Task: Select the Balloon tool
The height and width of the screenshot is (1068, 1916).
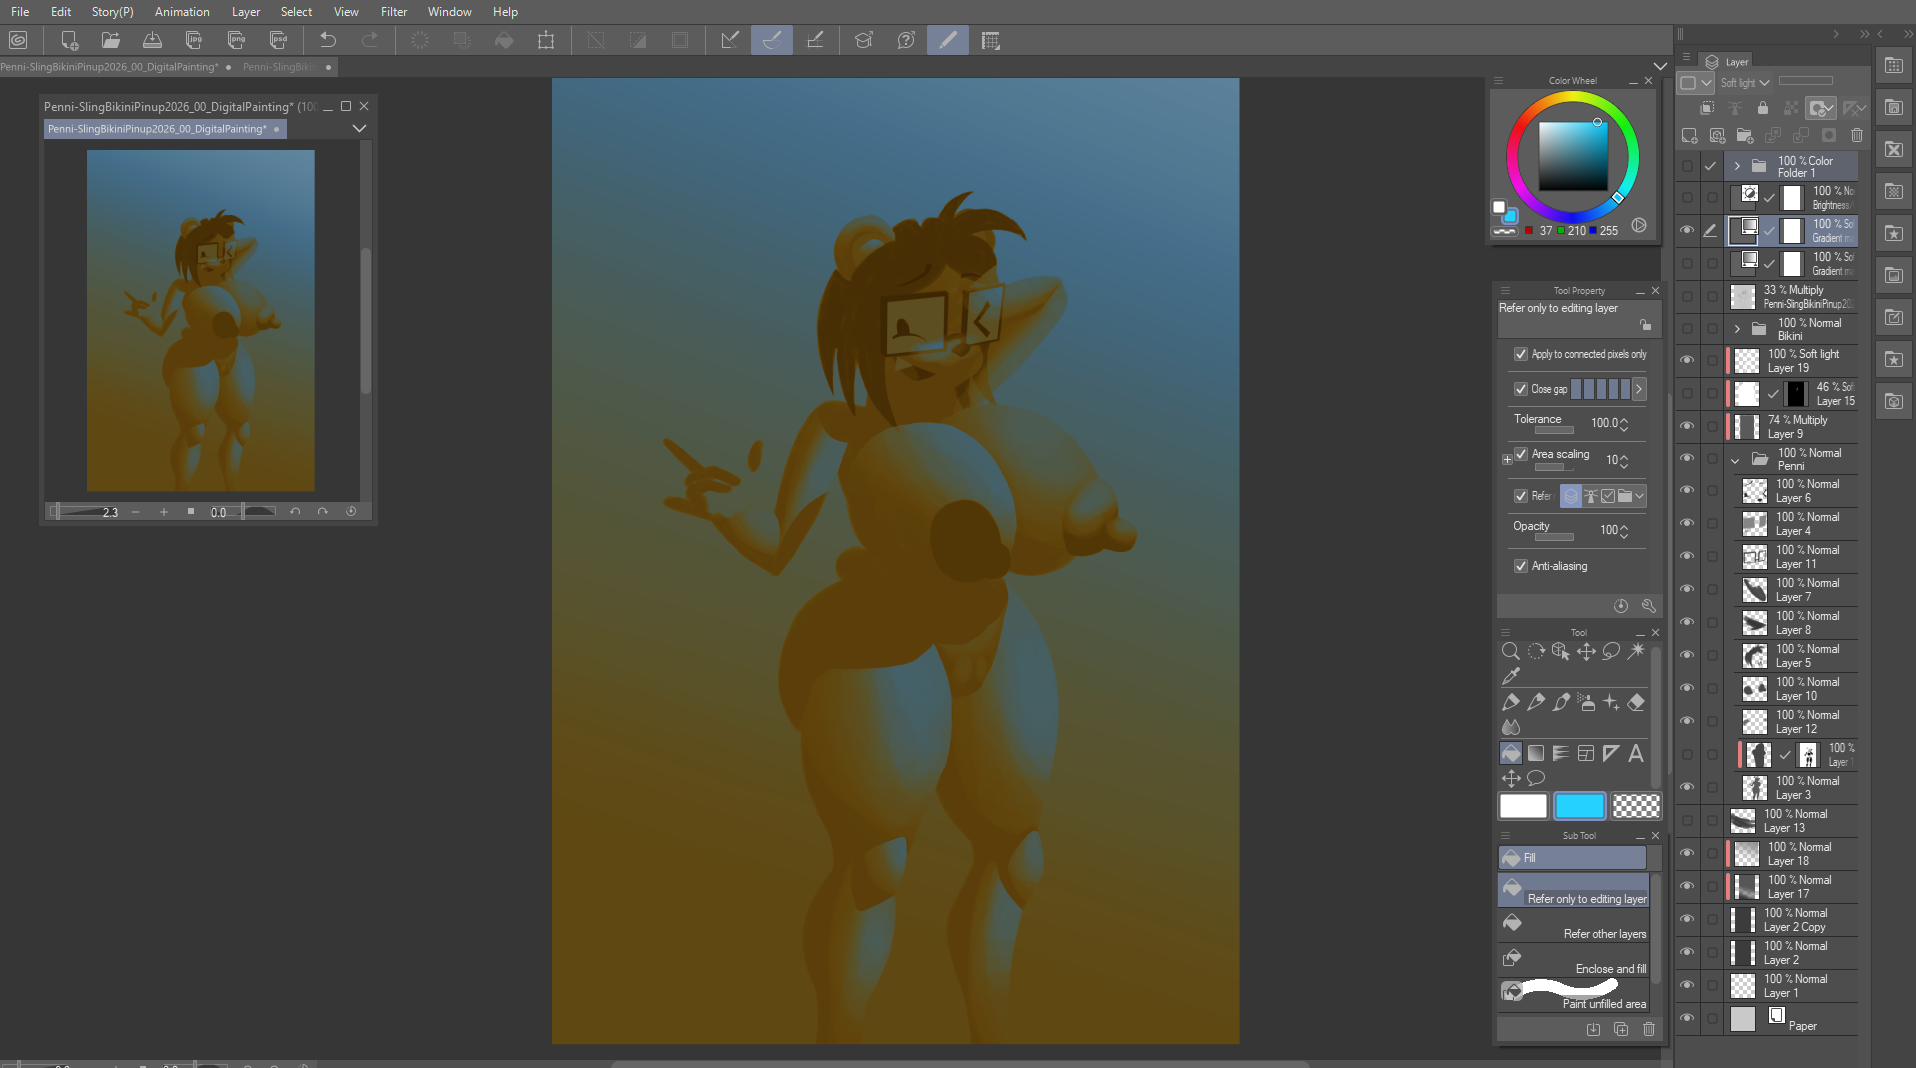Action: point(1536,778)
